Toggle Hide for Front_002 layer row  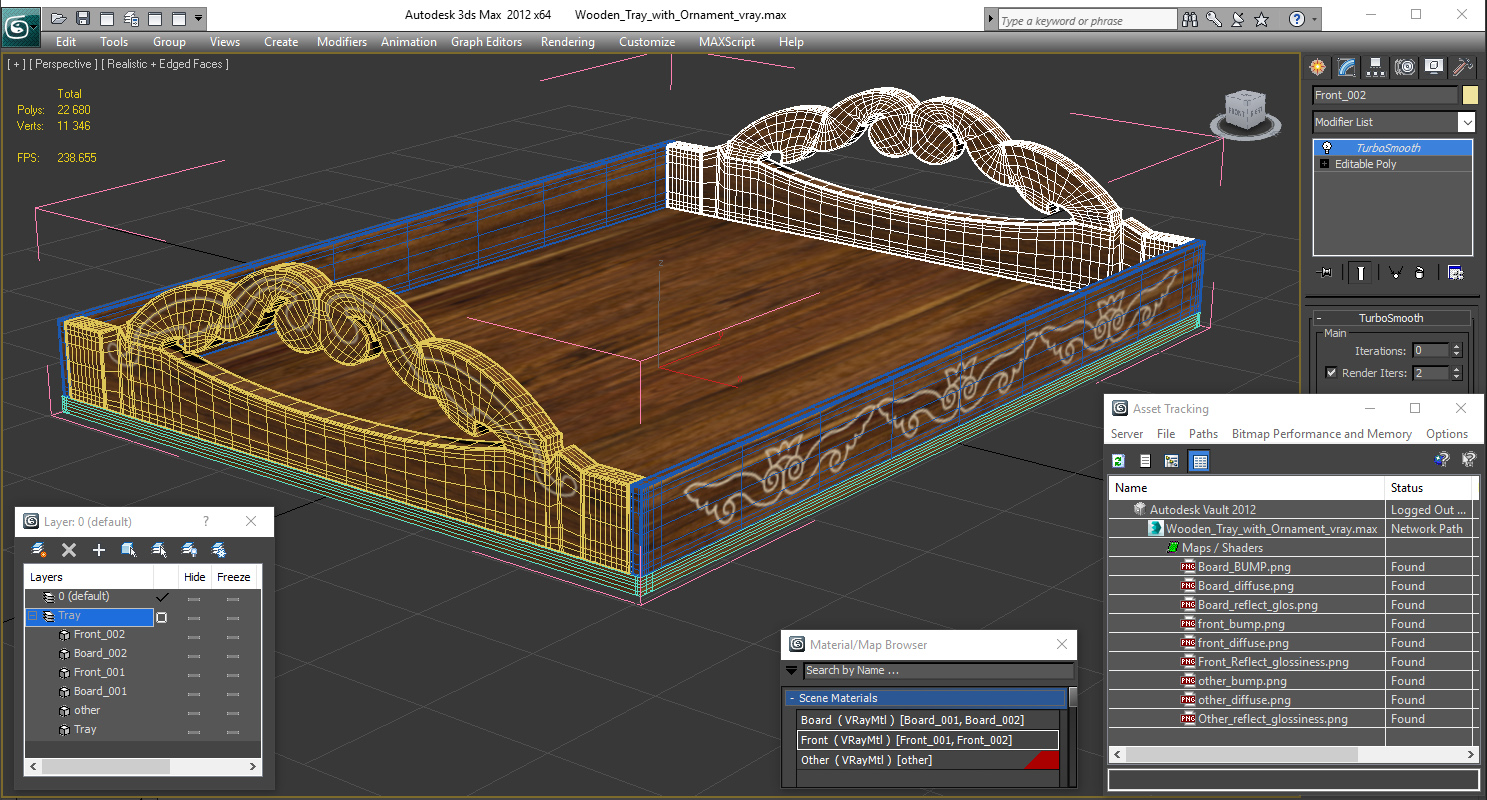pyautogui.click(x=194, y=635)
